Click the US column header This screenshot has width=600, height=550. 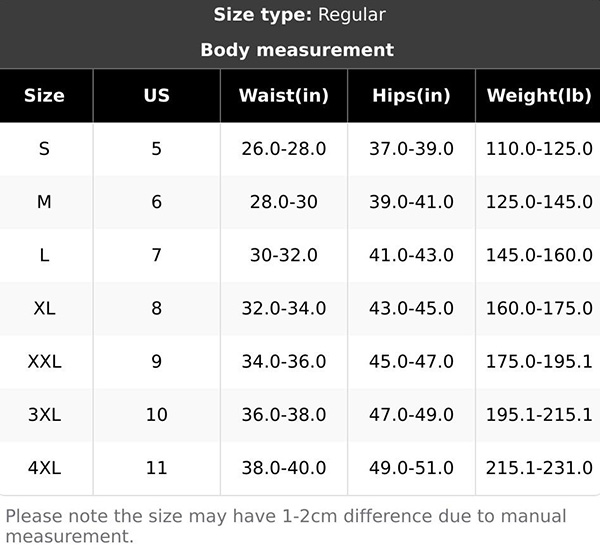coord(157,95)
